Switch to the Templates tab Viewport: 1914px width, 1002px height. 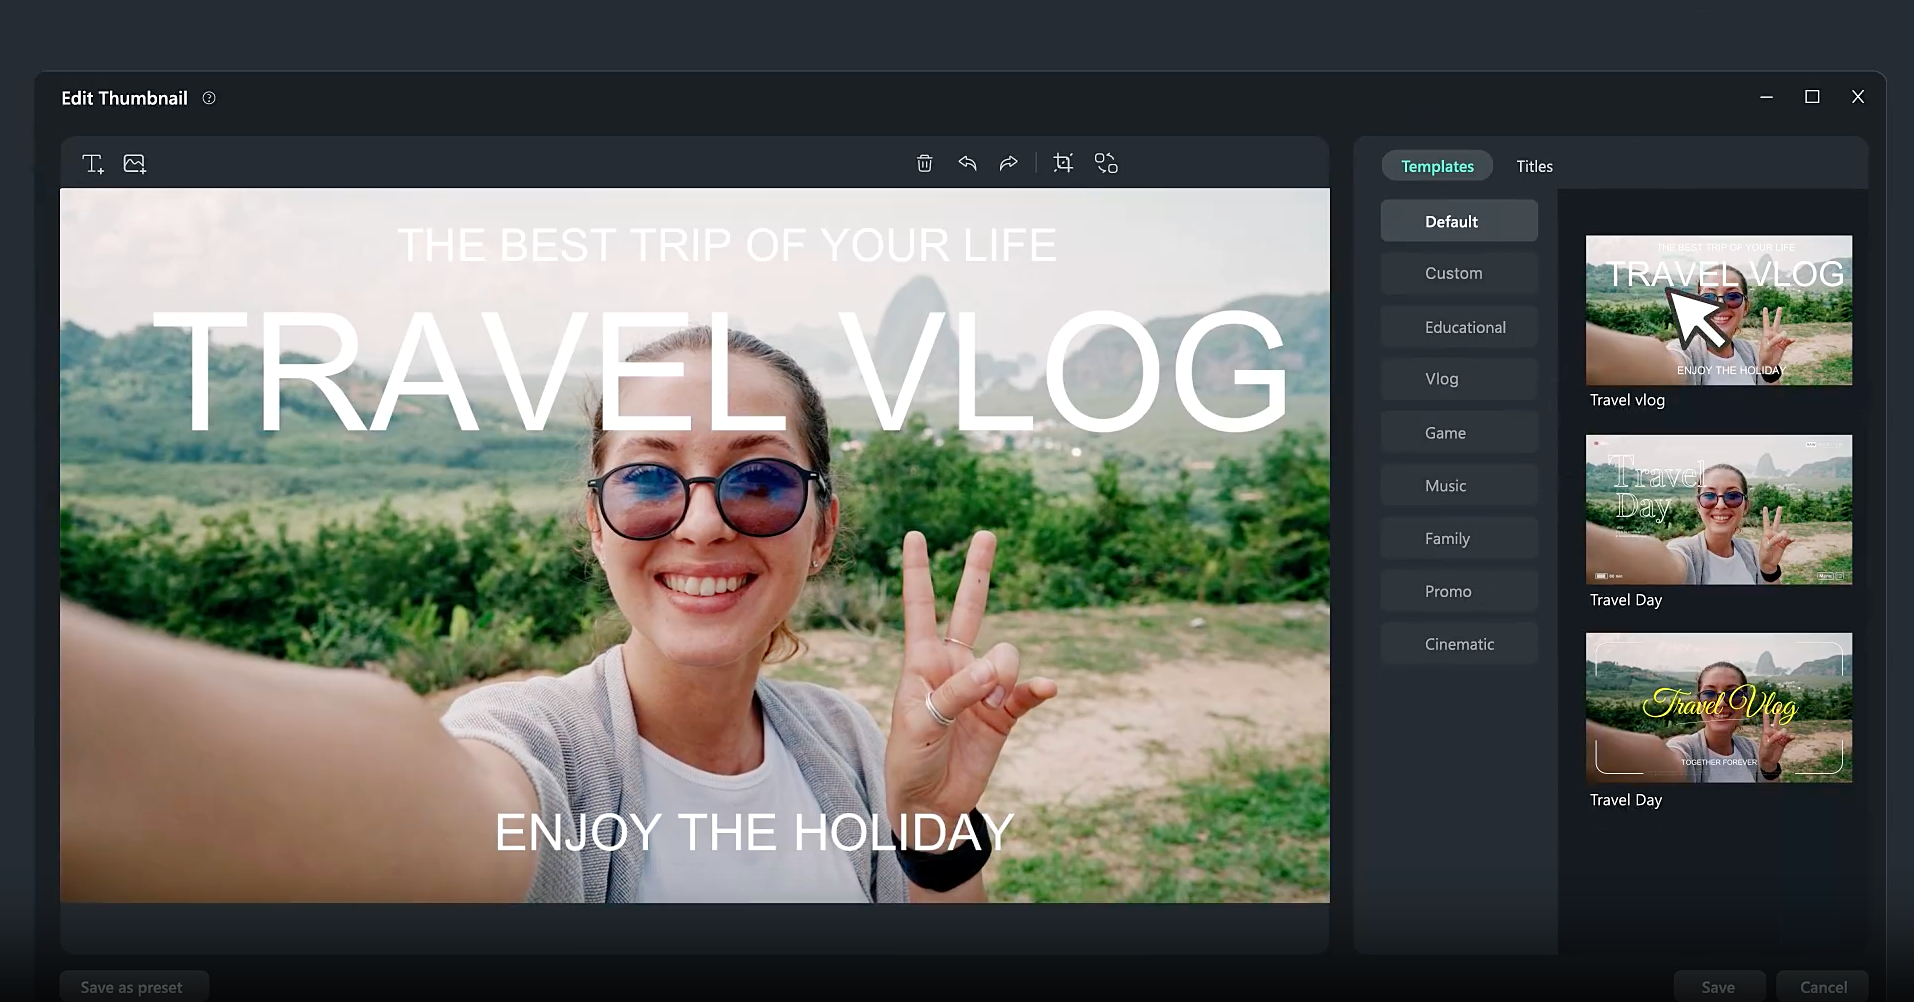1437,166
